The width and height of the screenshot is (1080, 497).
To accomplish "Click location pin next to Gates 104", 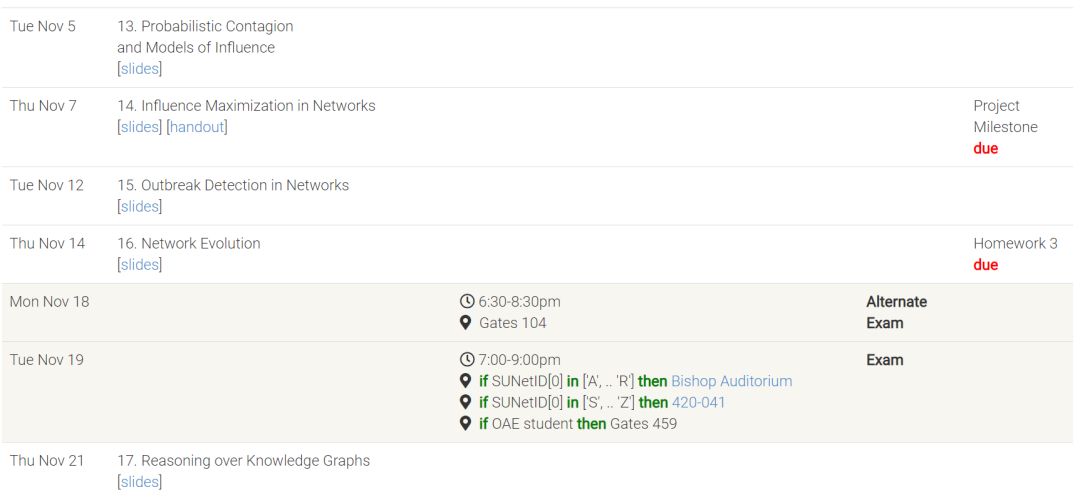I will coord(466,323).
